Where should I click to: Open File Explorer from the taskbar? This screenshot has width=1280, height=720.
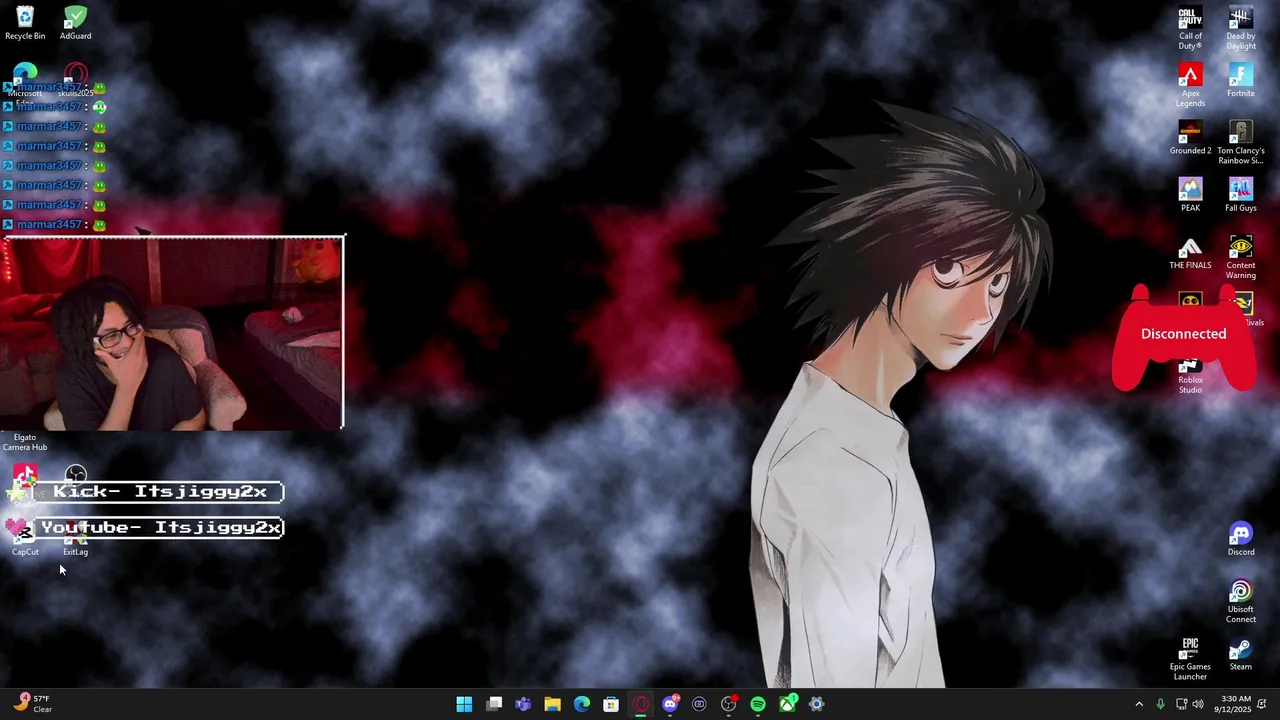(552, 704)
